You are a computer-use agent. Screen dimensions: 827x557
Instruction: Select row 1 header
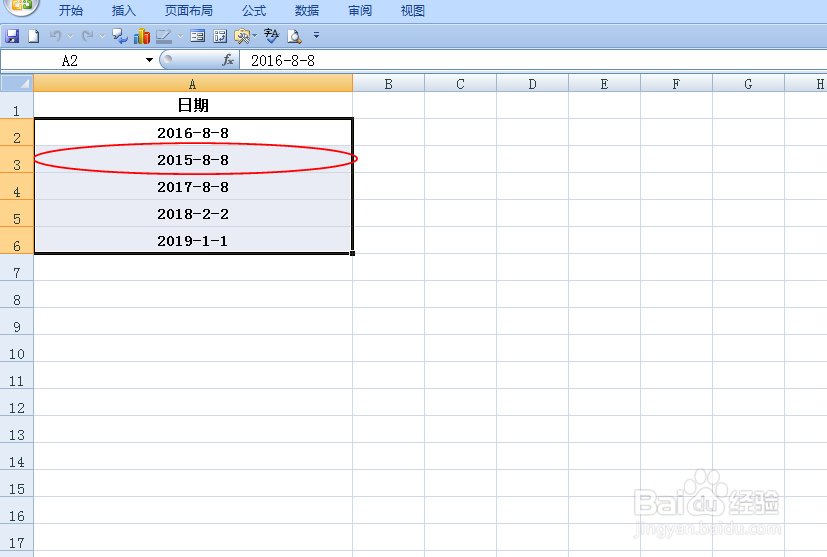point(17,105)
